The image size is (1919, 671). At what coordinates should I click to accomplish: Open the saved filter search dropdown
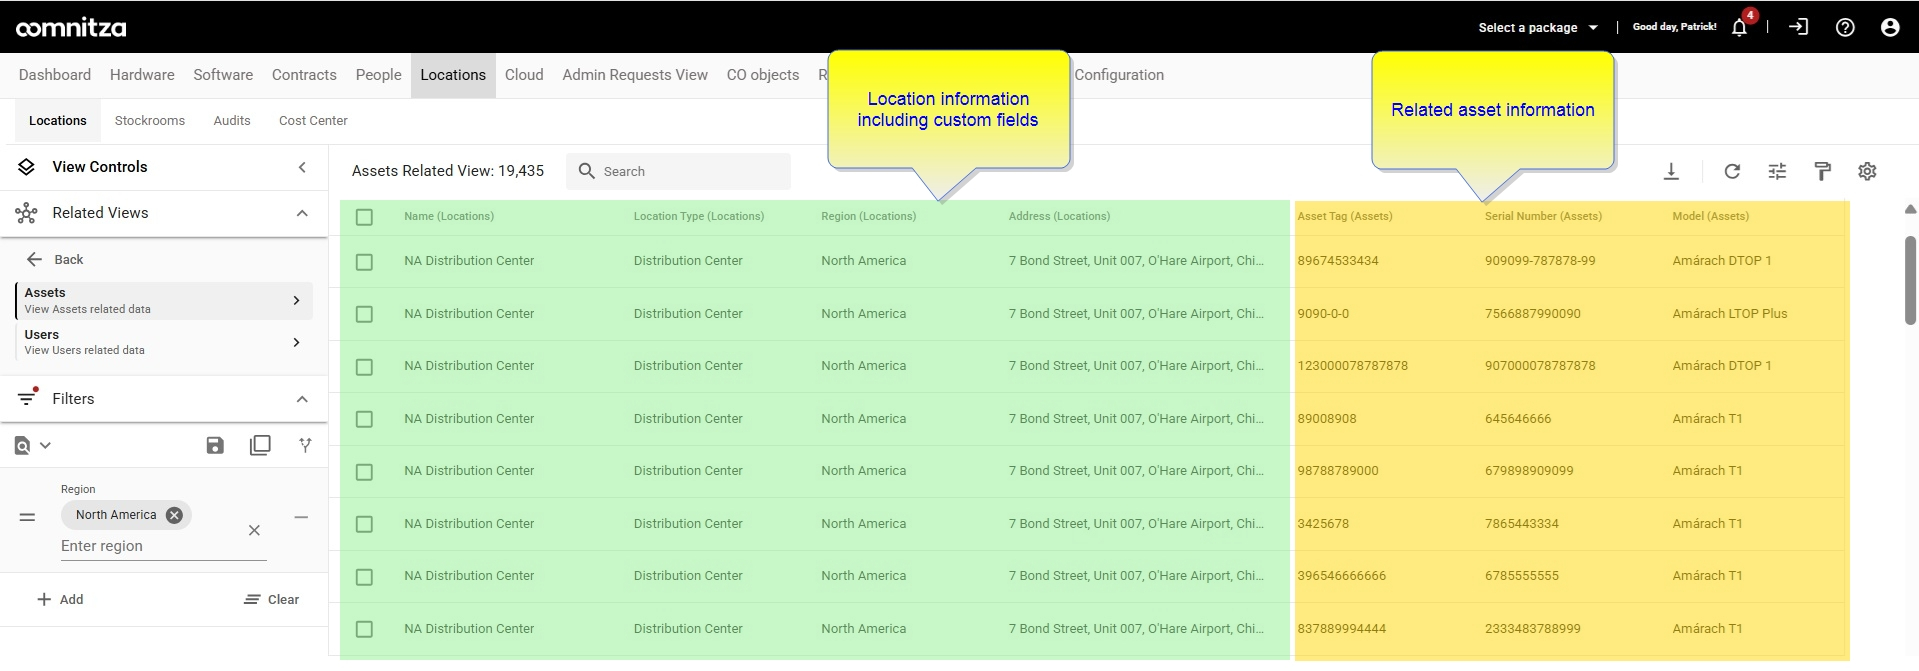[x=32, y=445]
